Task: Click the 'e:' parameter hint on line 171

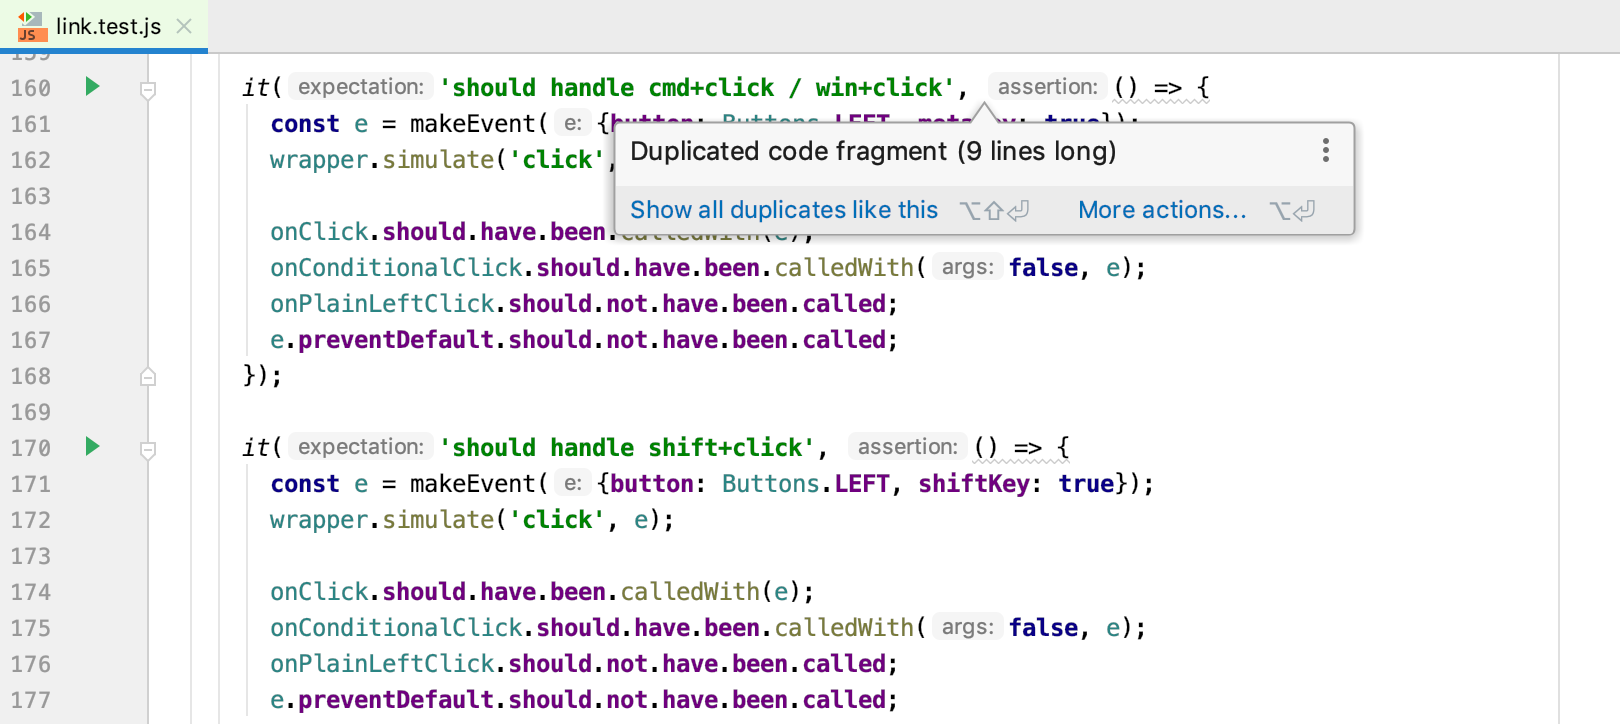Action: 572,484
